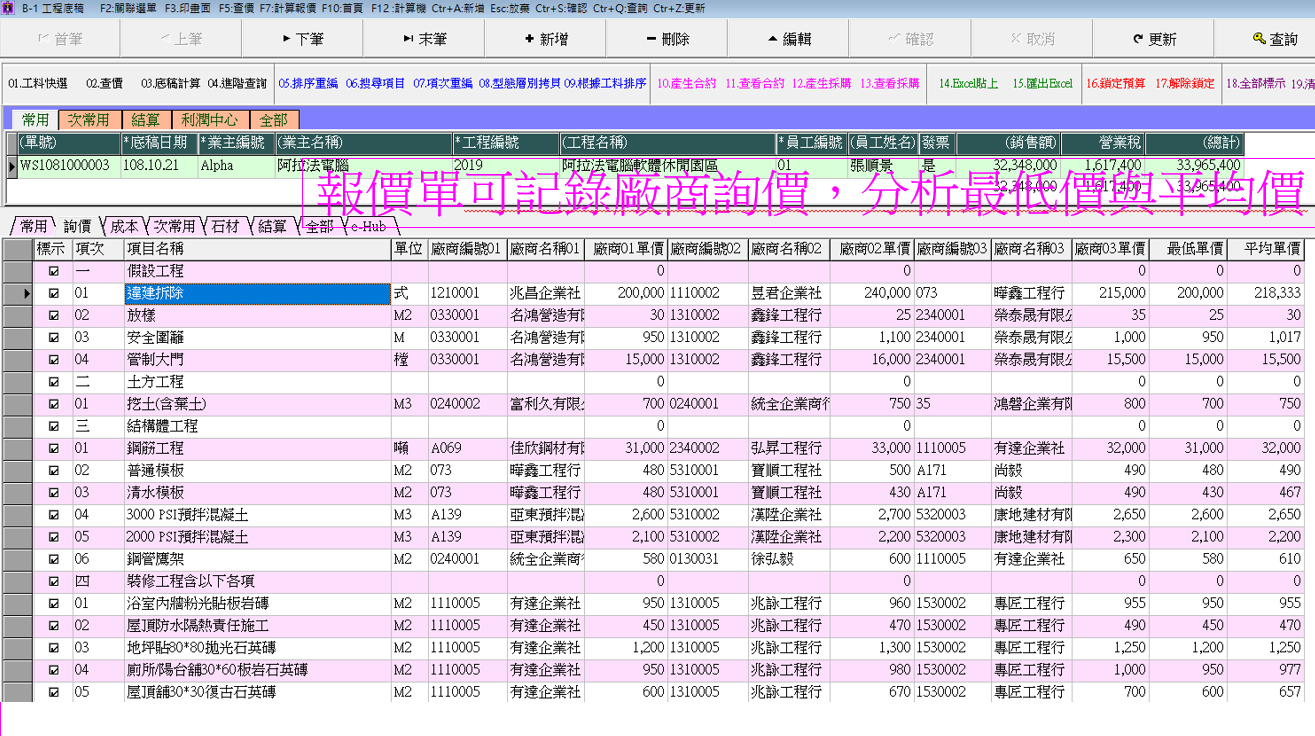The height and width of the screenshot is (736, 1315).
Task: Refresh data with the 更新 button
Action: click(1153, 39)
